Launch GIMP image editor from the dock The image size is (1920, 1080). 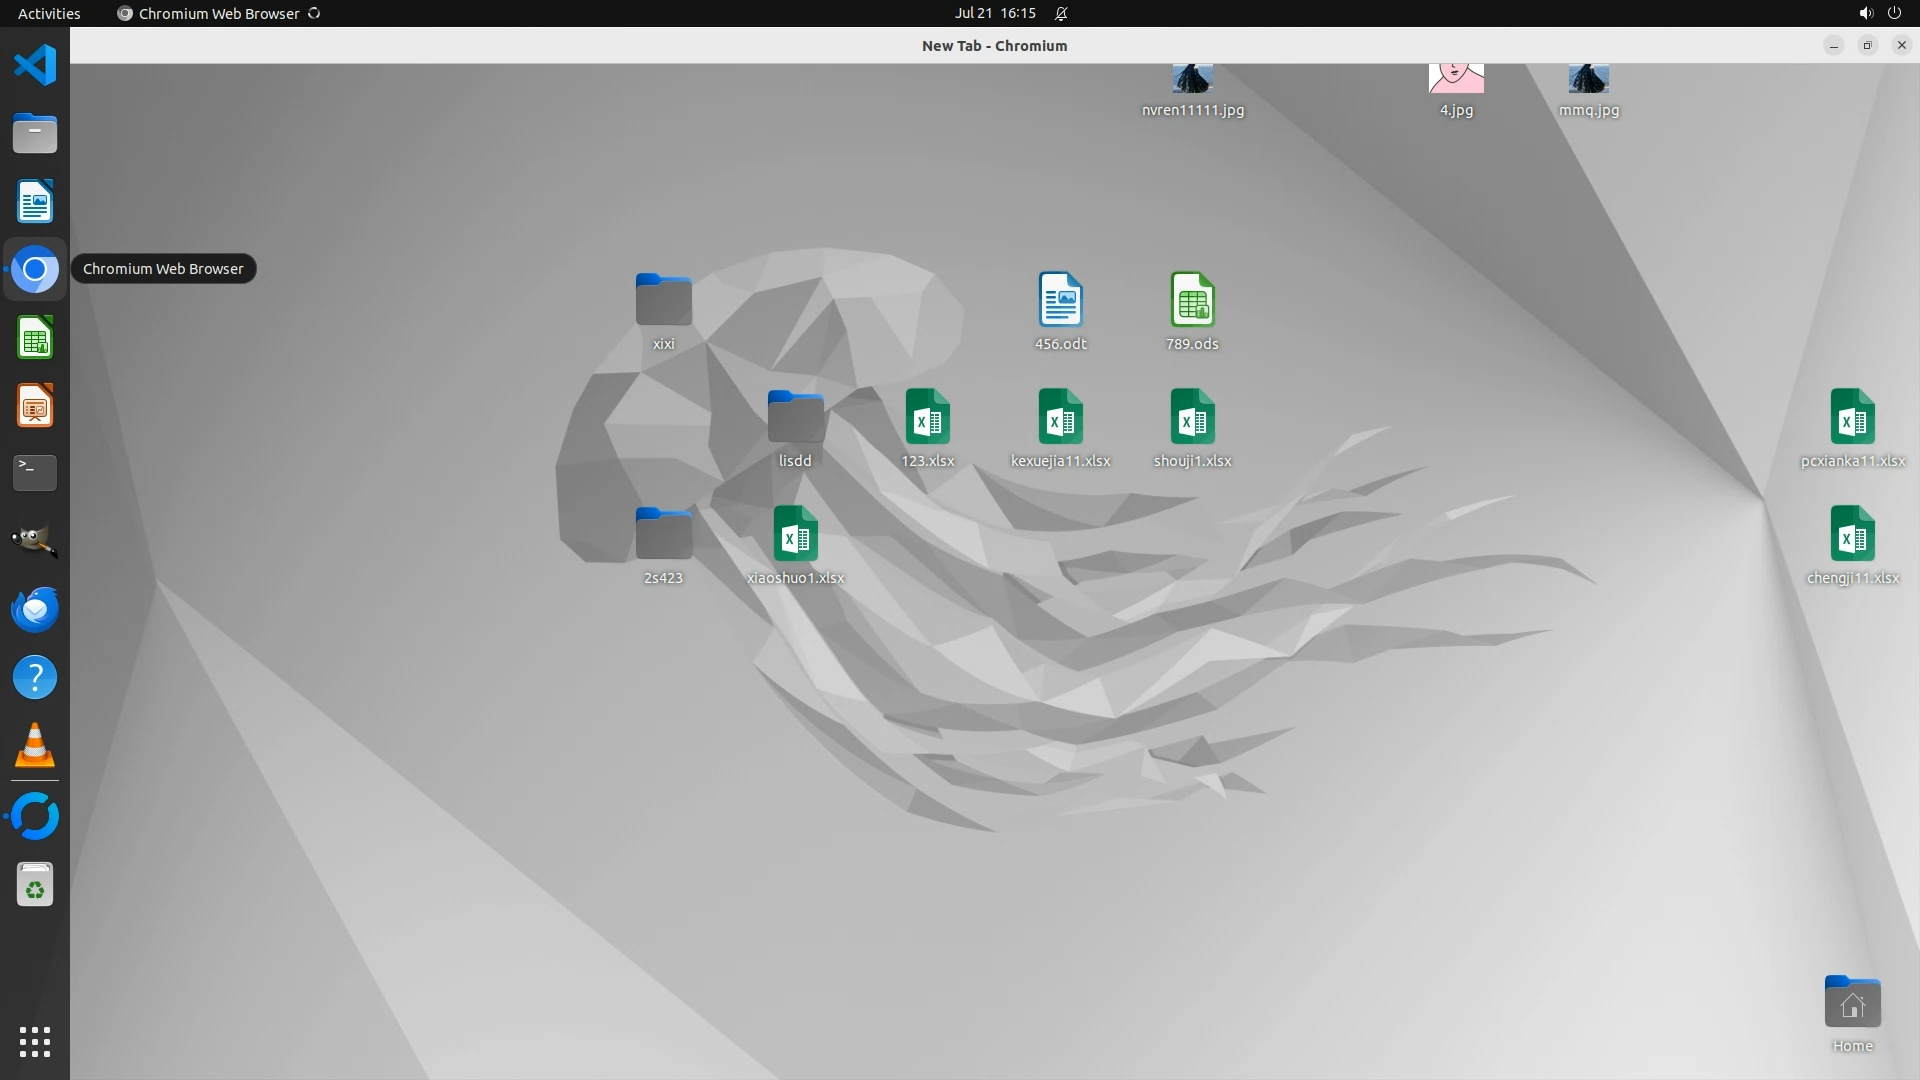(35, 541)
